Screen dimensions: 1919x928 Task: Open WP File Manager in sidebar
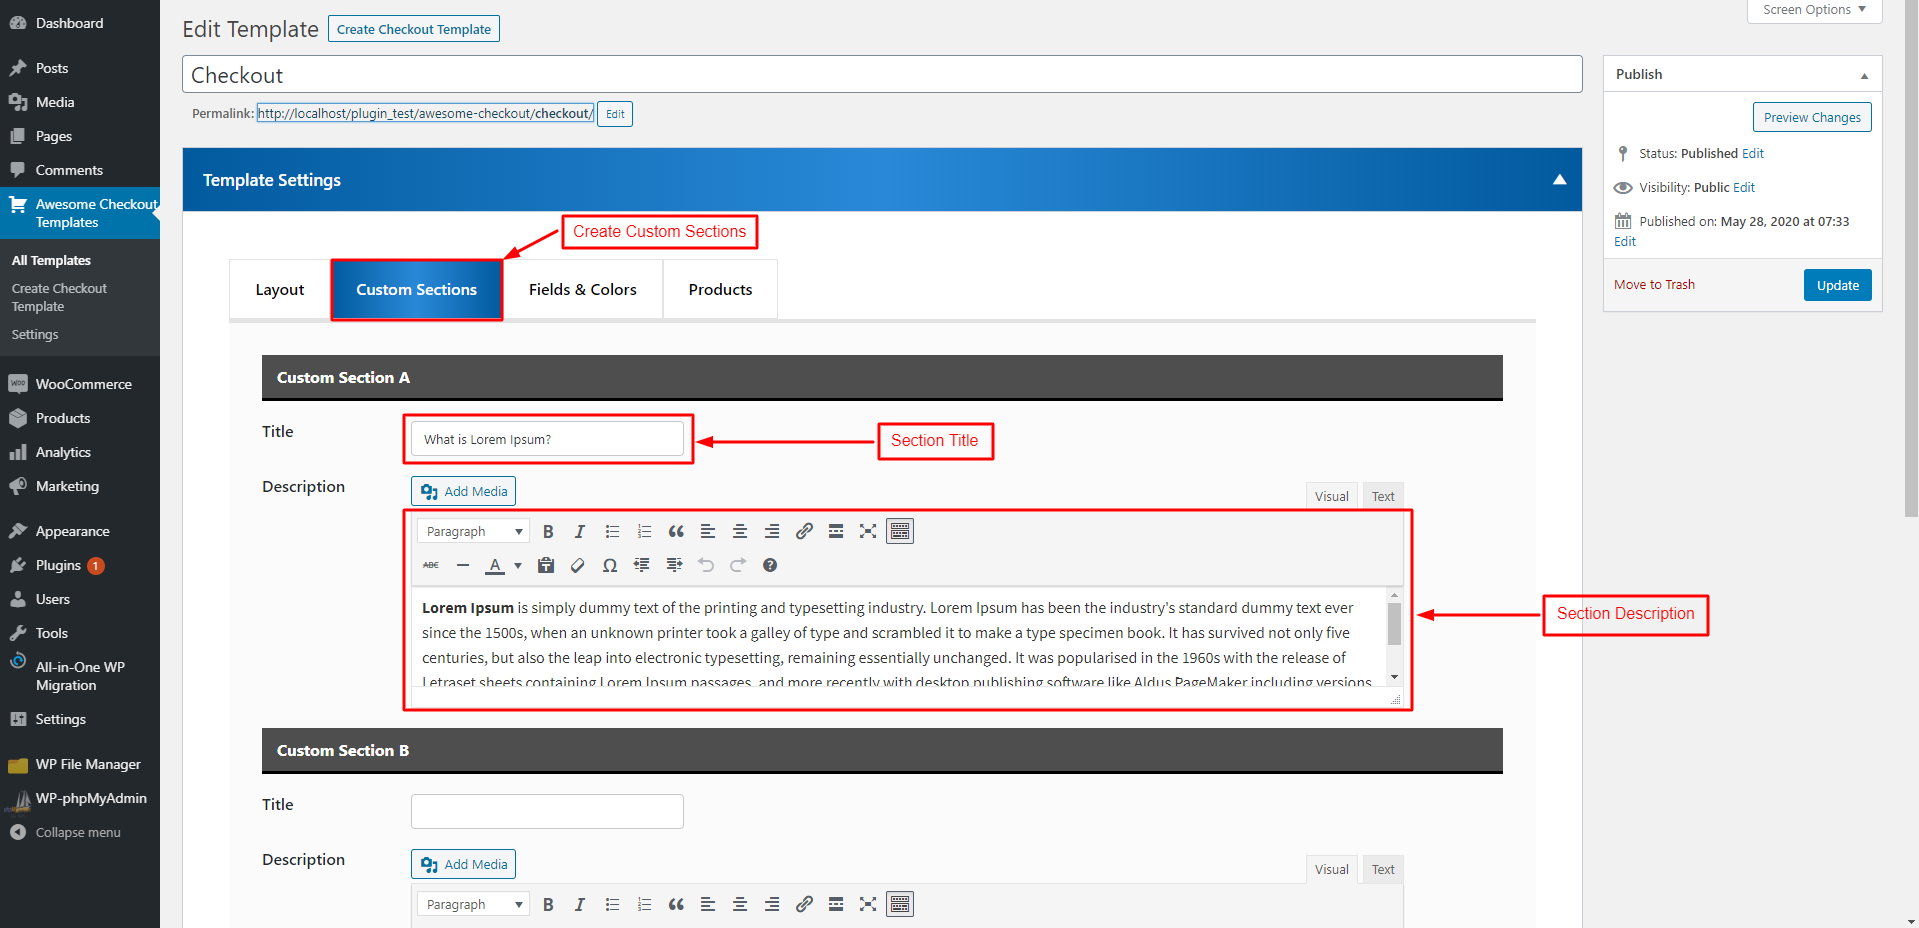[80, 764]
